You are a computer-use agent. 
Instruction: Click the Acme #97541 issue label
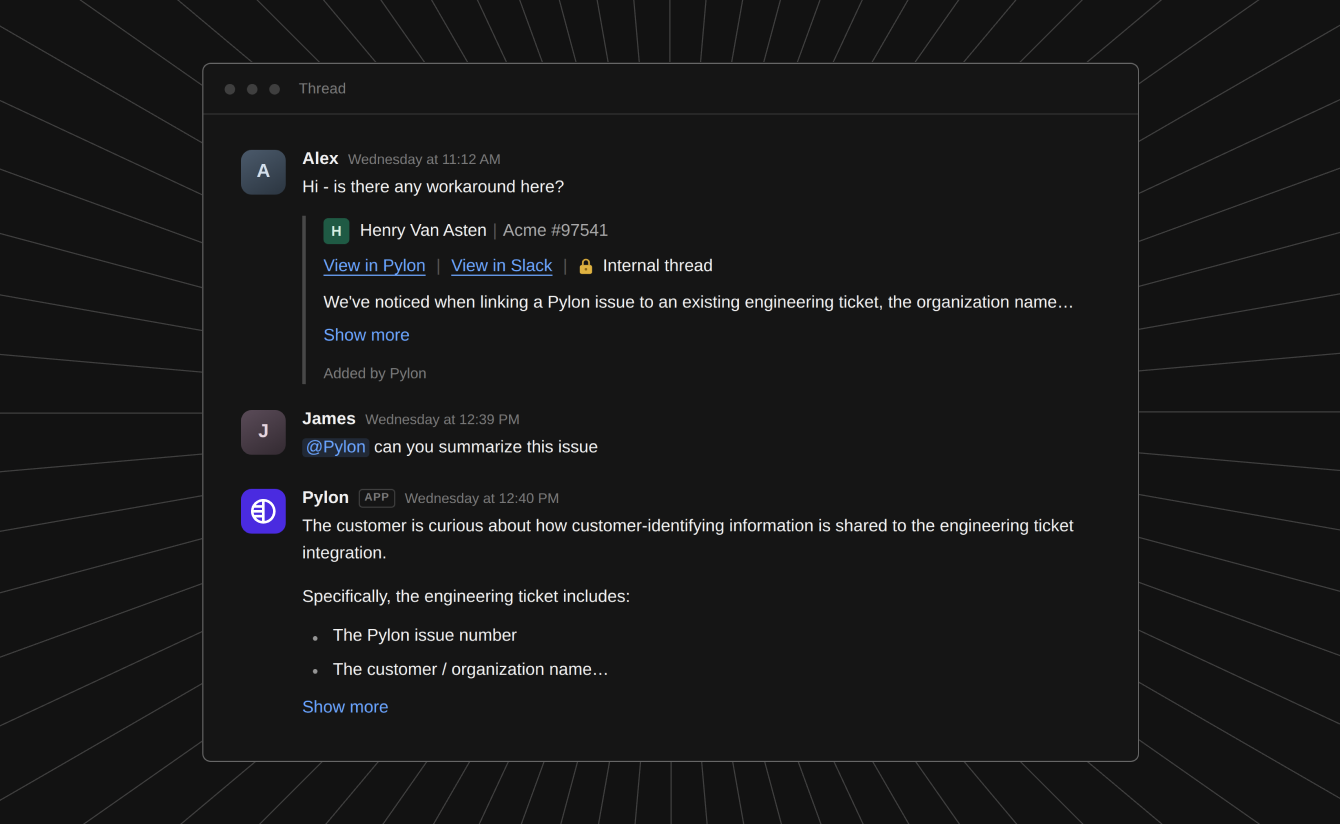point(555,231)
